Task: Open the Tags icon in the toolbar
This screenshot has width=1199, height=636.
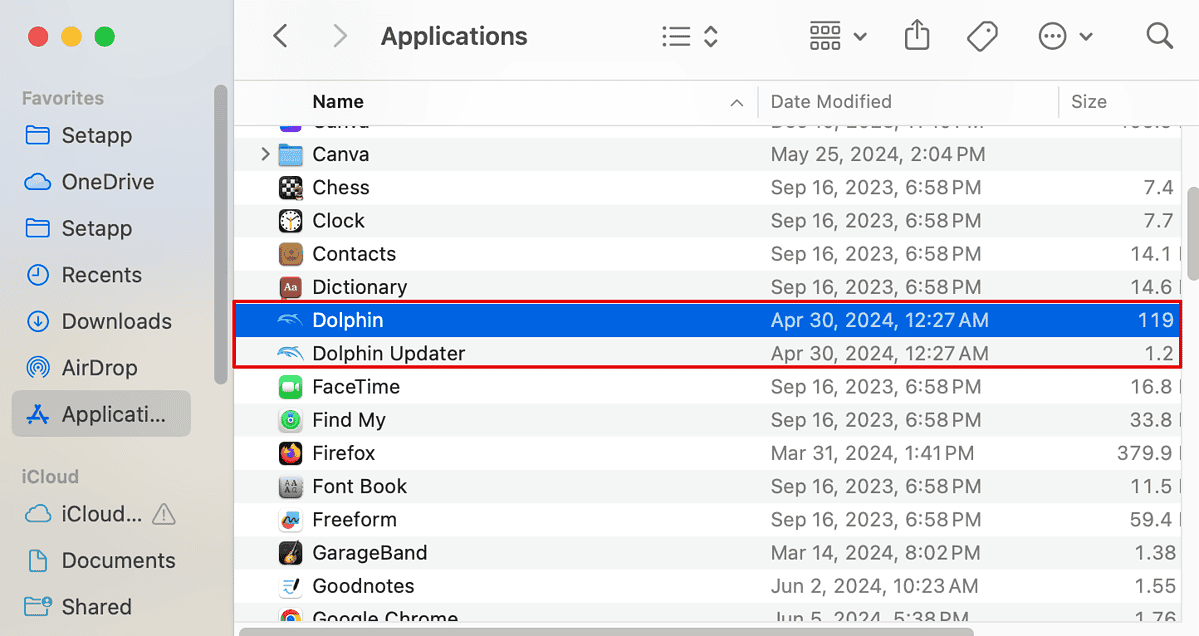Action: [x=981, y=35]
